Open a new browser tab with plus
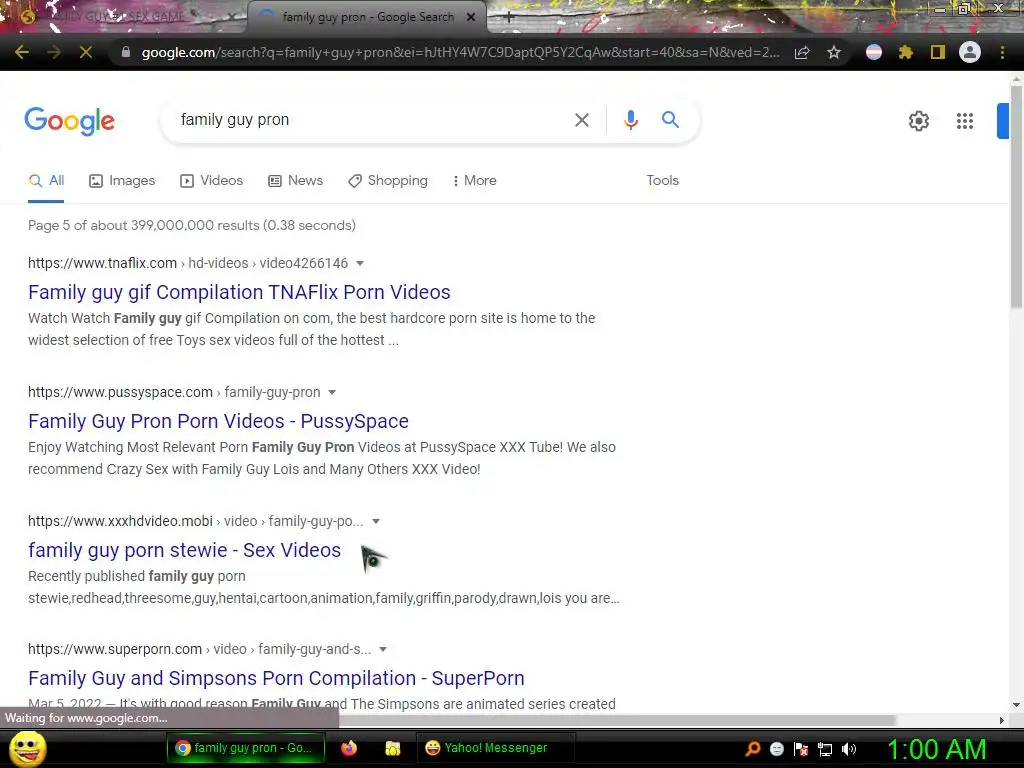The image size is (1024, 768). [x=509, y=18]
